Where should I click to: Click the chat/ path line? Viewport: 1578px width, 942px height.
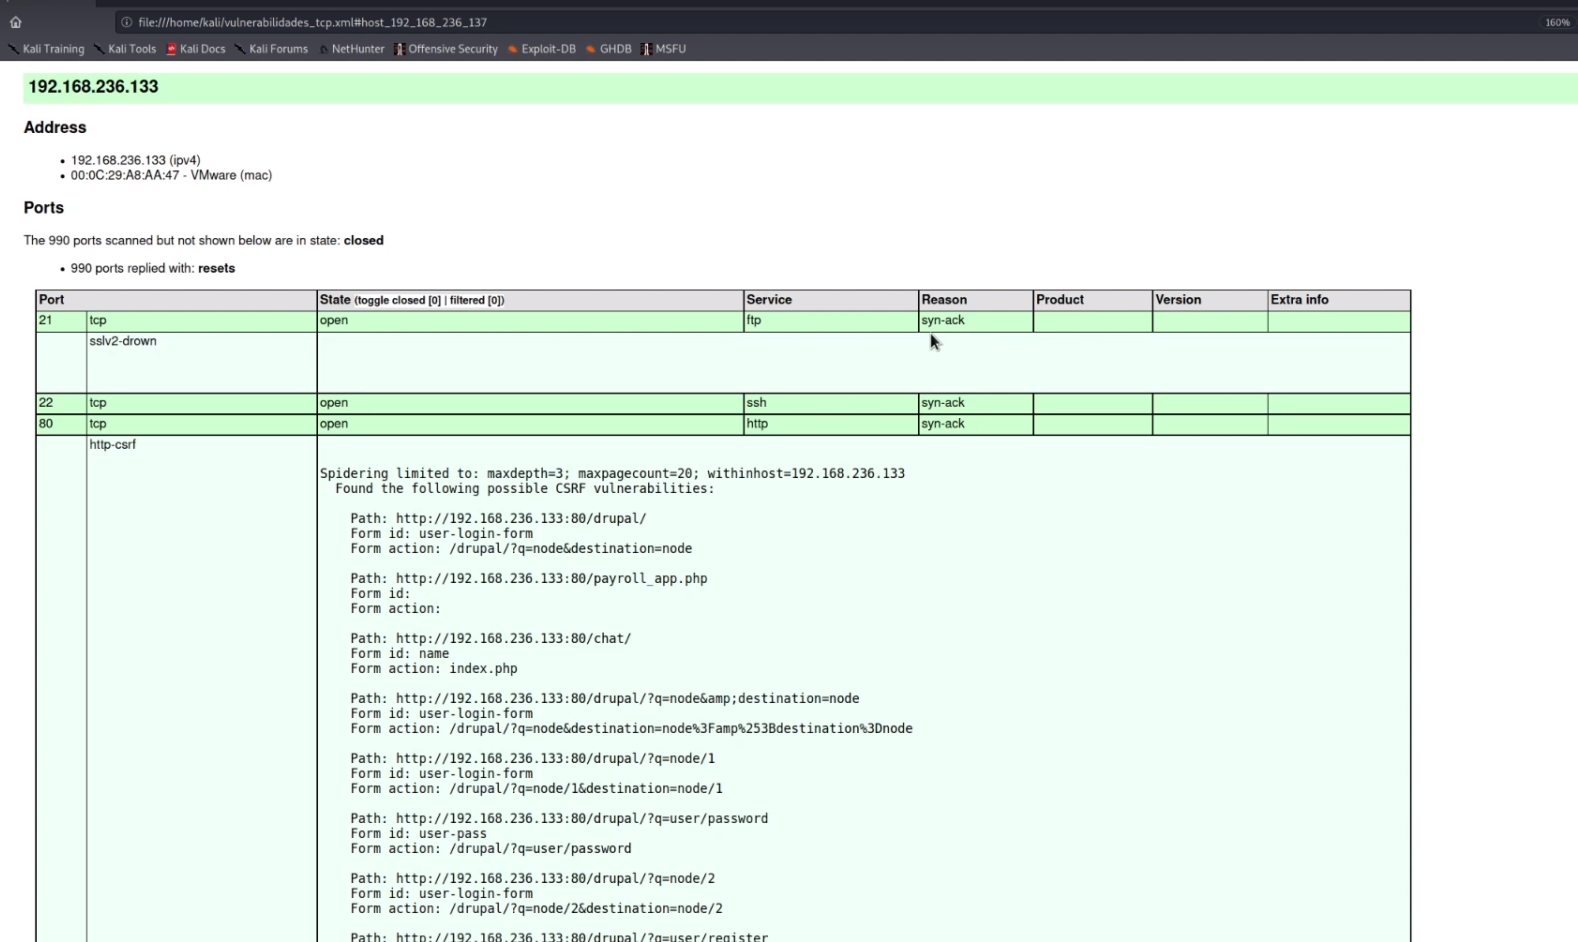point(491,639)
